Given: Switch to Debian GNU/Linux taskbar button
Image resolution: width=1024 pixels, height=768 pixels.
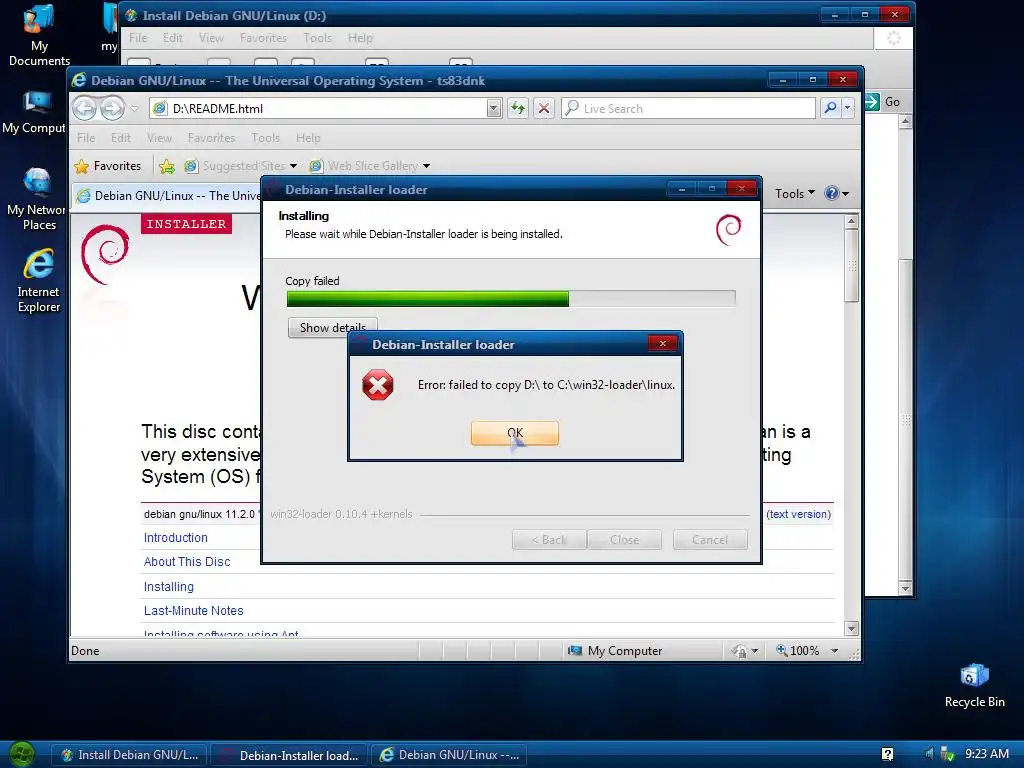Looking at the screenshot, I should (x=449, y=755).
